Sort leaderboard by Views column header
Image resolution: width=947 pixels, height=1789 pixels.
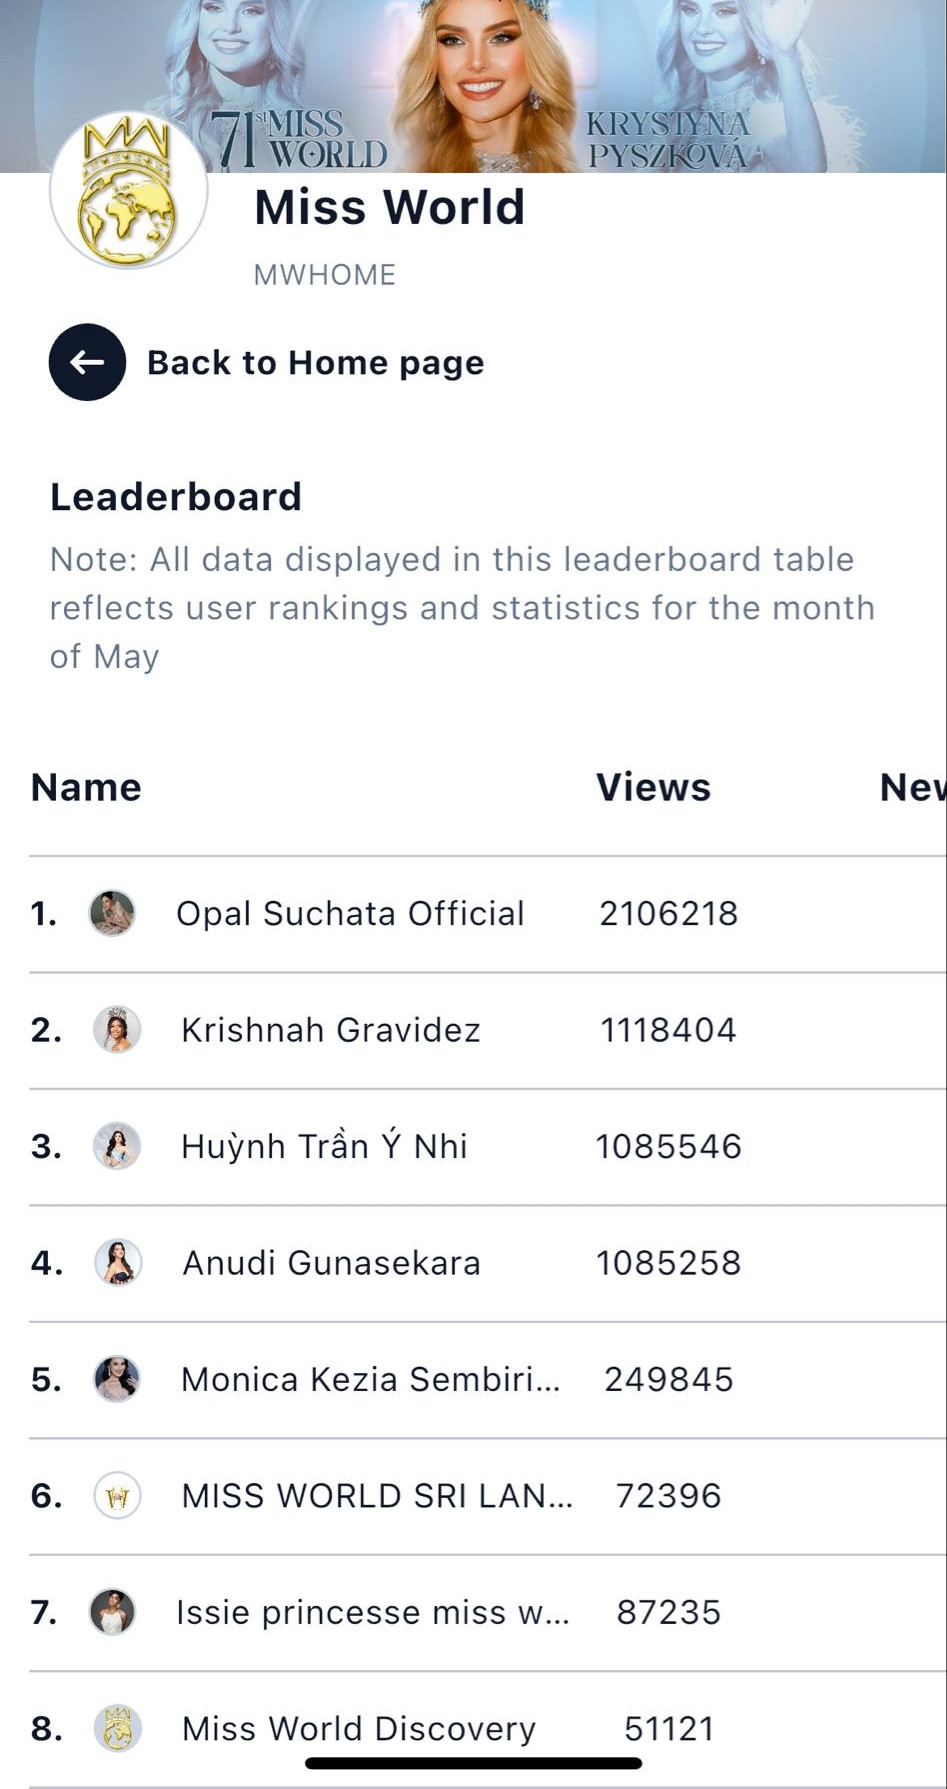[653, 787]
